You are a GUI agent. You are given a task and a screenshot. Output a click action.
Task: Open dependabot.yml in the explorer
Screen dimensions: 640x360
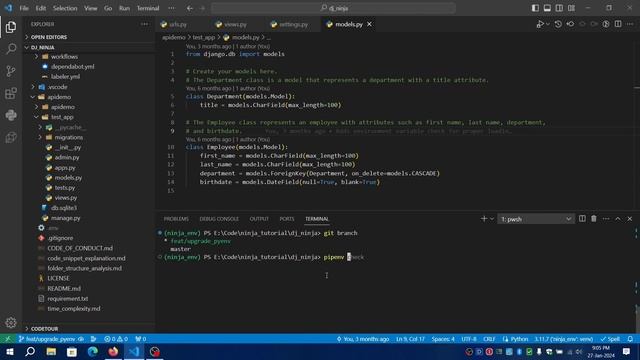[73, 67]
